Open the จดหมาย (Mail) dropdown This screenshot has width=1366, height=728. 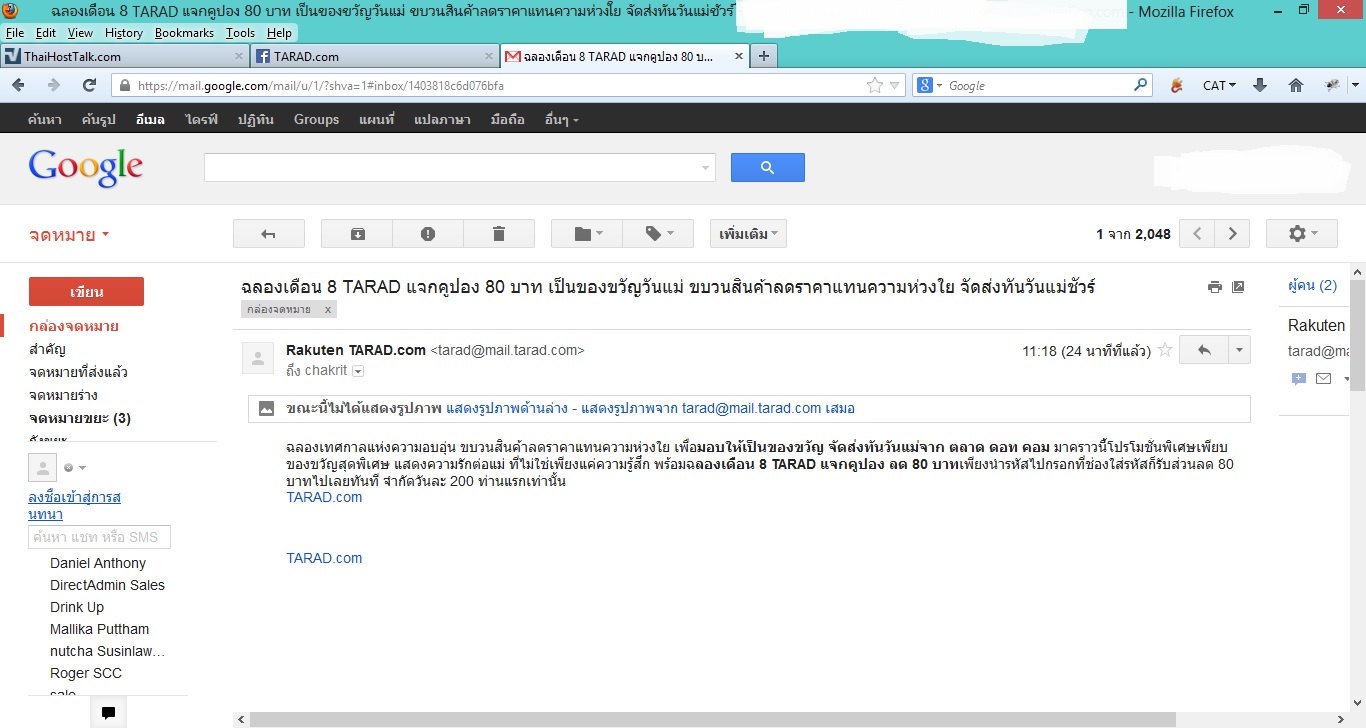click(x=68, y=235)
